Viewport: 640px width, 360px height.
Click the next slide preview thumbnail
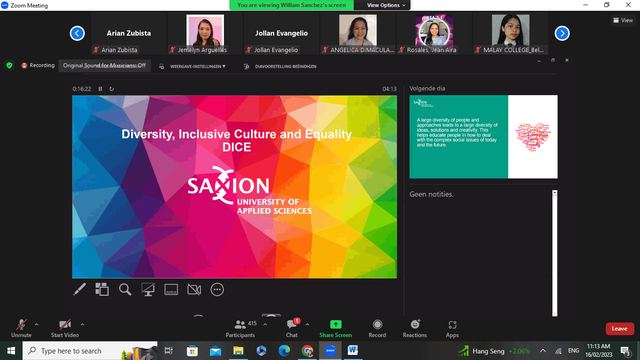coord(483,137)
